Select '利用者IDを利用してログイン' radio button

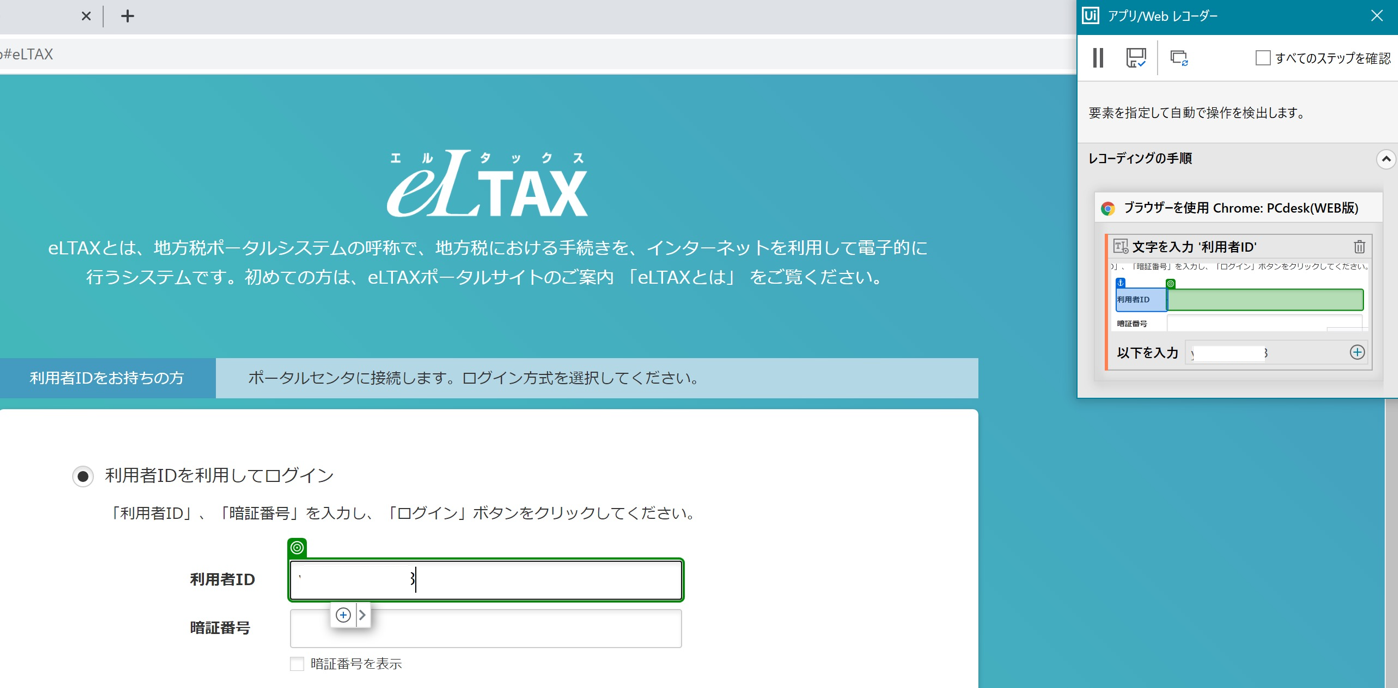click(x=83, y=476)
